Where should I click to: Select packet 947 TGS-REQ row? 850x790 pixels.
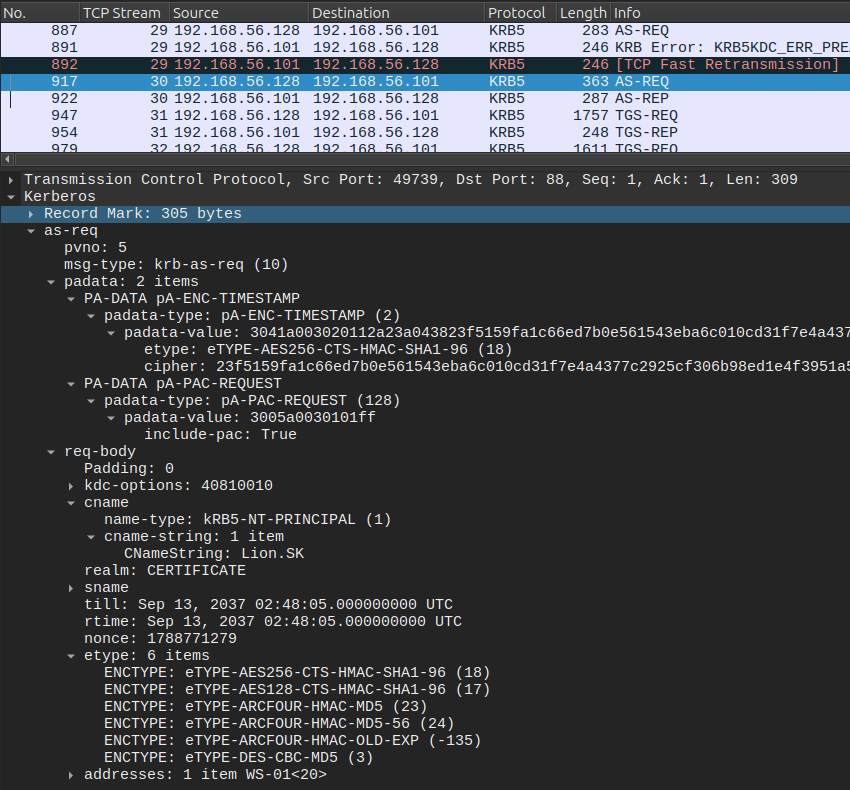(x=400, y=116)
